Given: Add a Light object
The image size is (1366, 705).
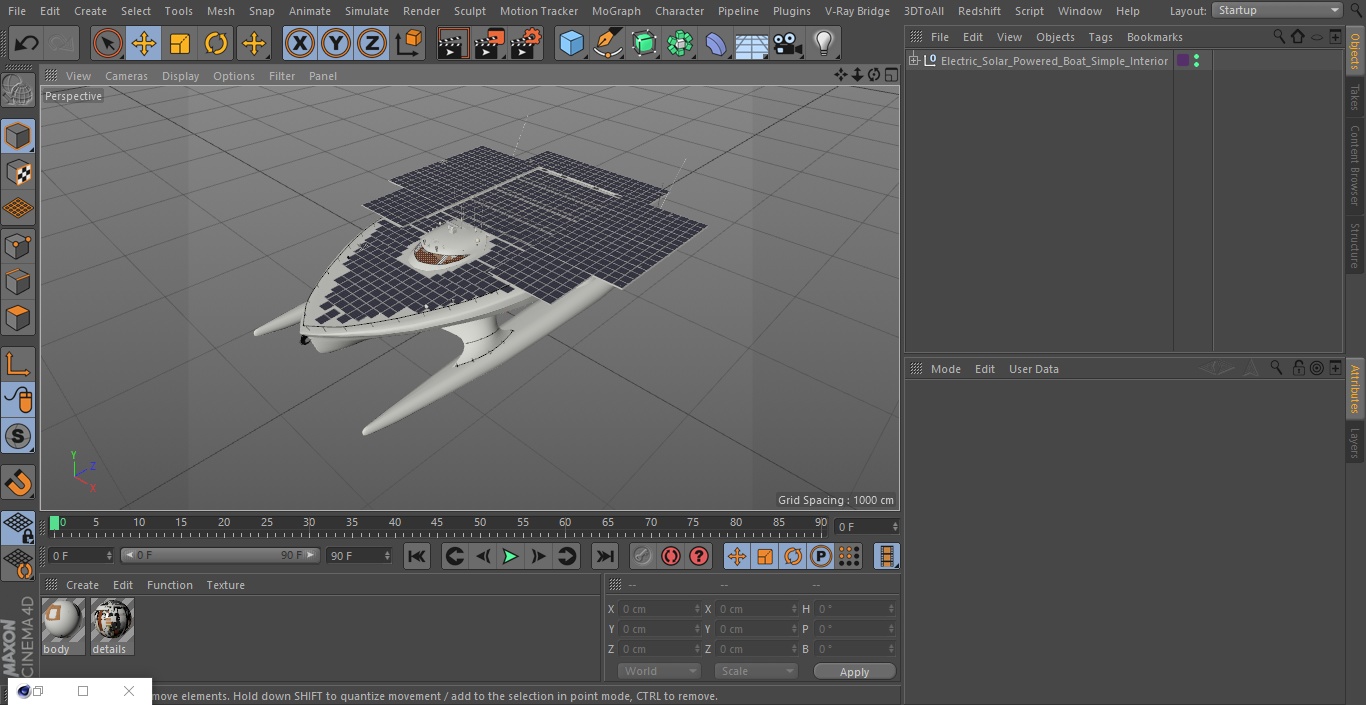Looking at the screenshot, I should pos(823,43).
